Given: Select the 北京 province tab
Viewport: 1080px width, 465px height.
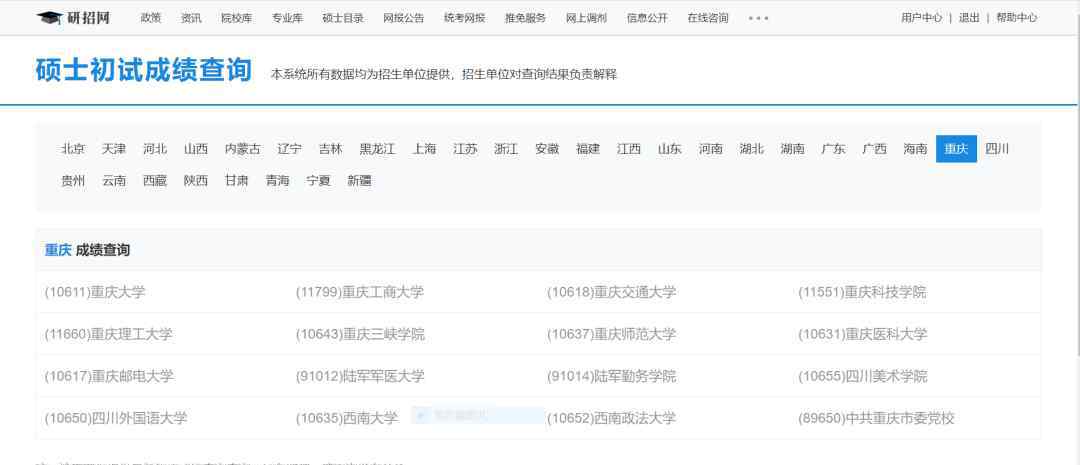Looking at the screenshot, I should tap(73, 149).
